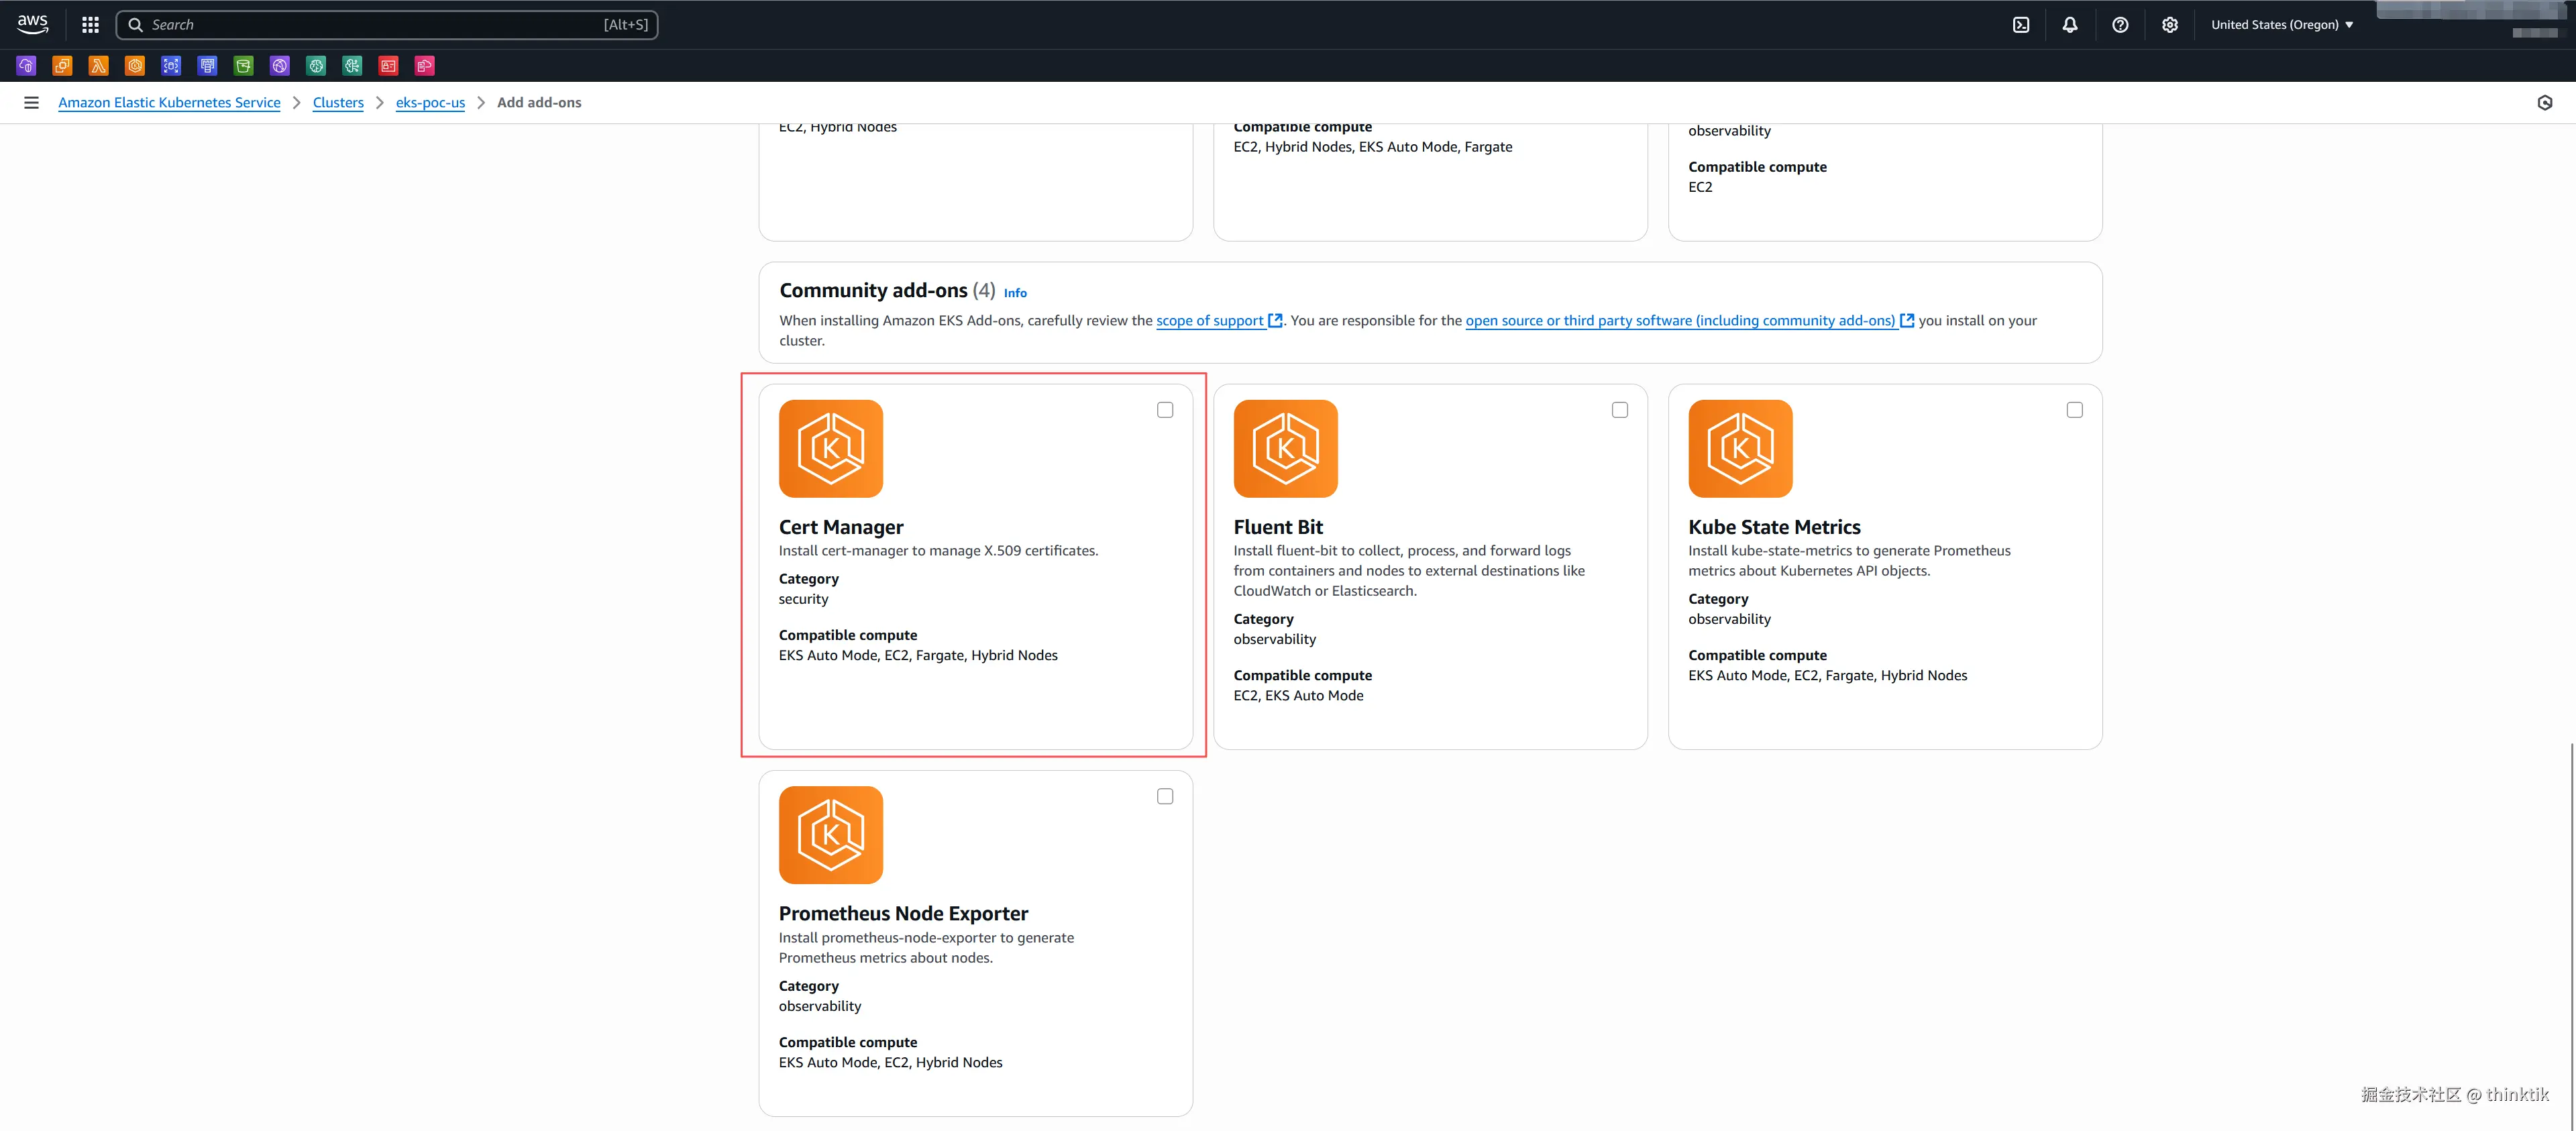This screenshot has width=2576, height=1131.
Task: Open the pink document-cloud favorite shortcut
Action: [x=425, y=66]
